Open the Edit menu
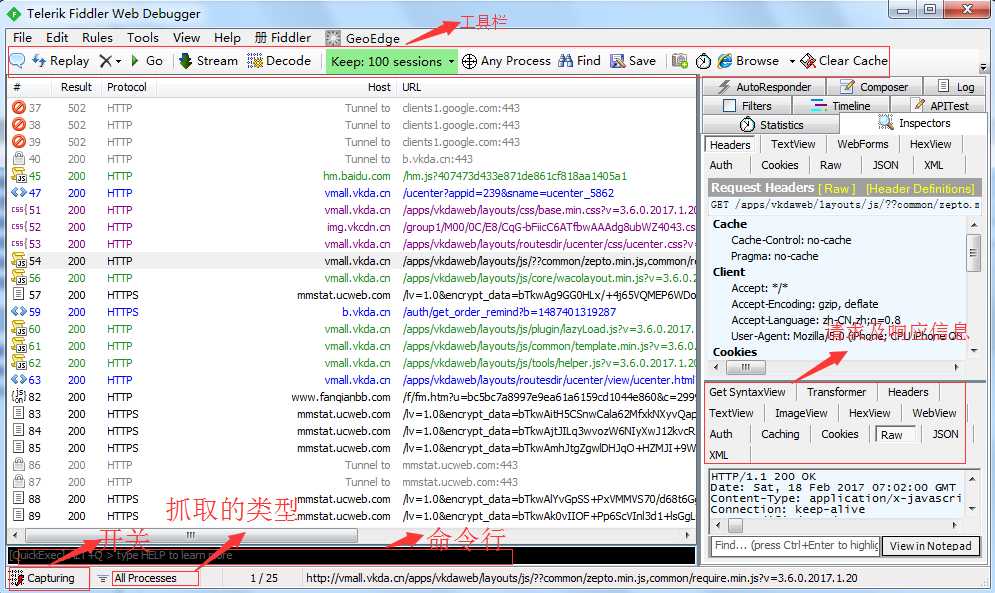995x593 pixels. point(57,38)
